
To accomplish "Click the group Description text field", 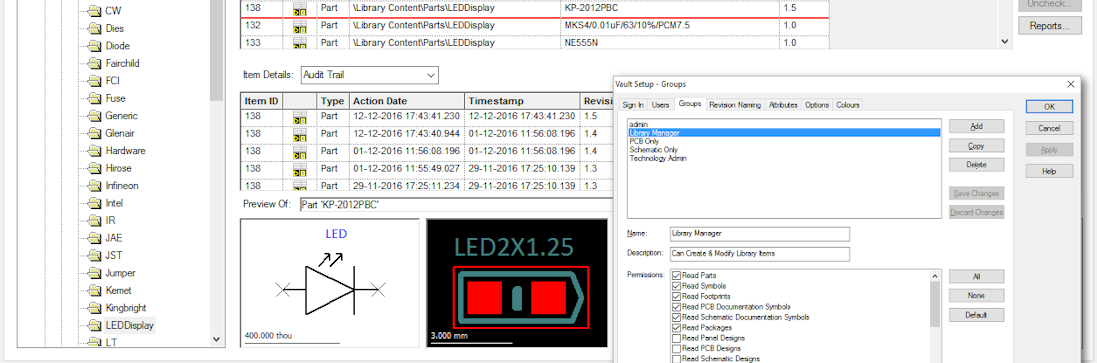I will 759,253.
